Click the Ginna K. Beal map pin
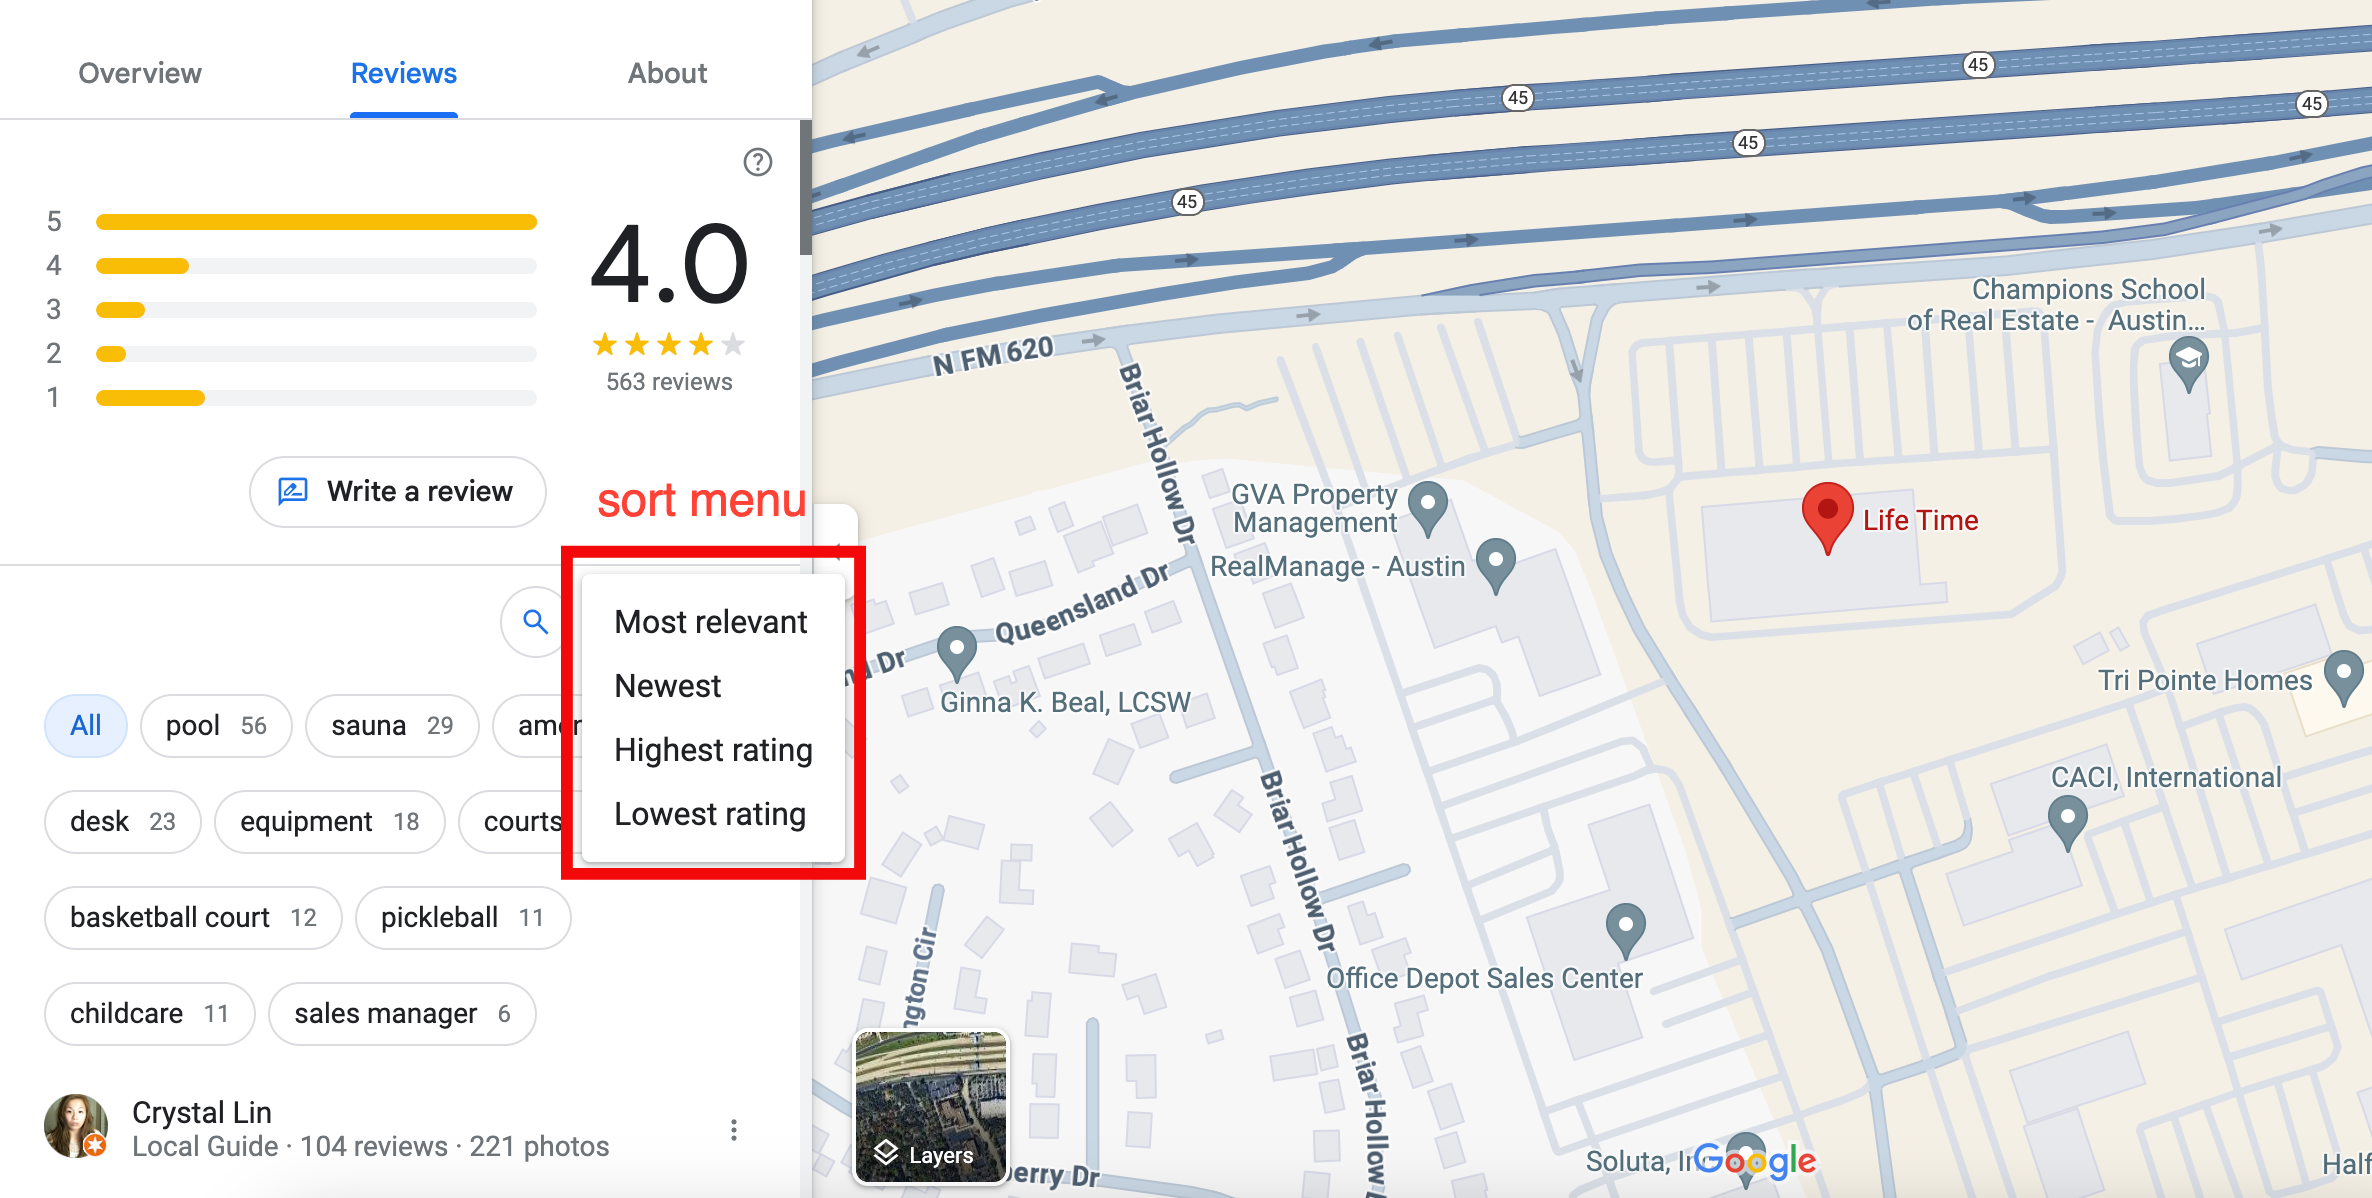This screenshot has height=1198, width=2372. (956, 650)
